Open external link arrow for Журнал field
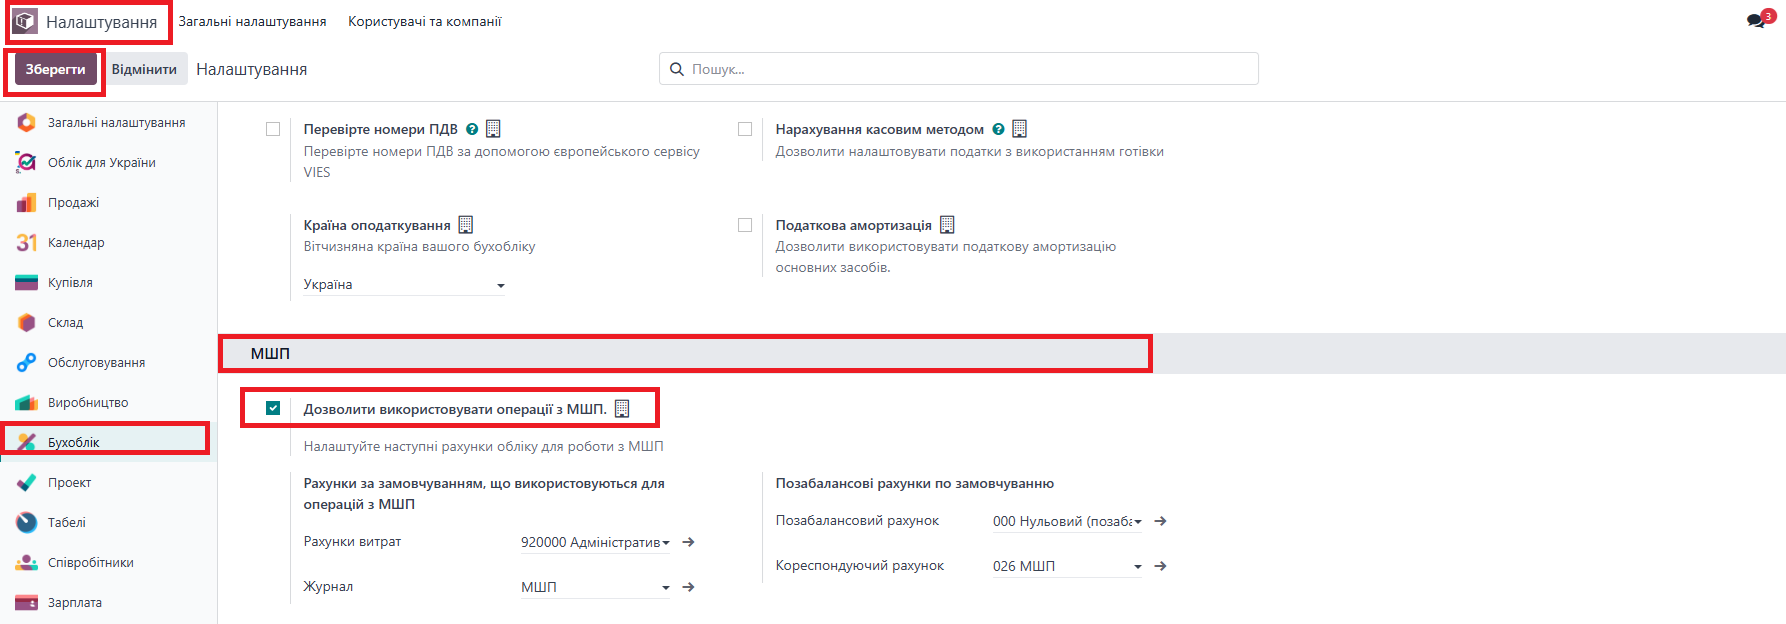 coord(688,587)
